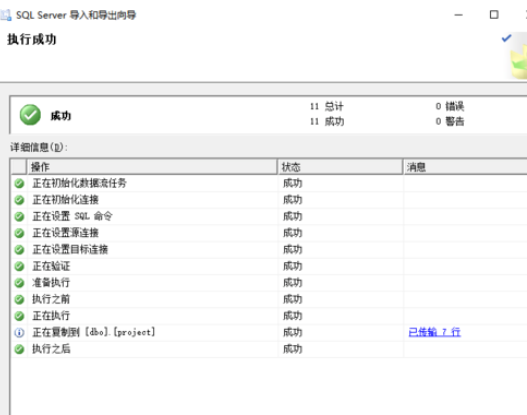Select the 正在初始化连接 row text
This screenshot has width=527, height=415.
coord(66,200)
